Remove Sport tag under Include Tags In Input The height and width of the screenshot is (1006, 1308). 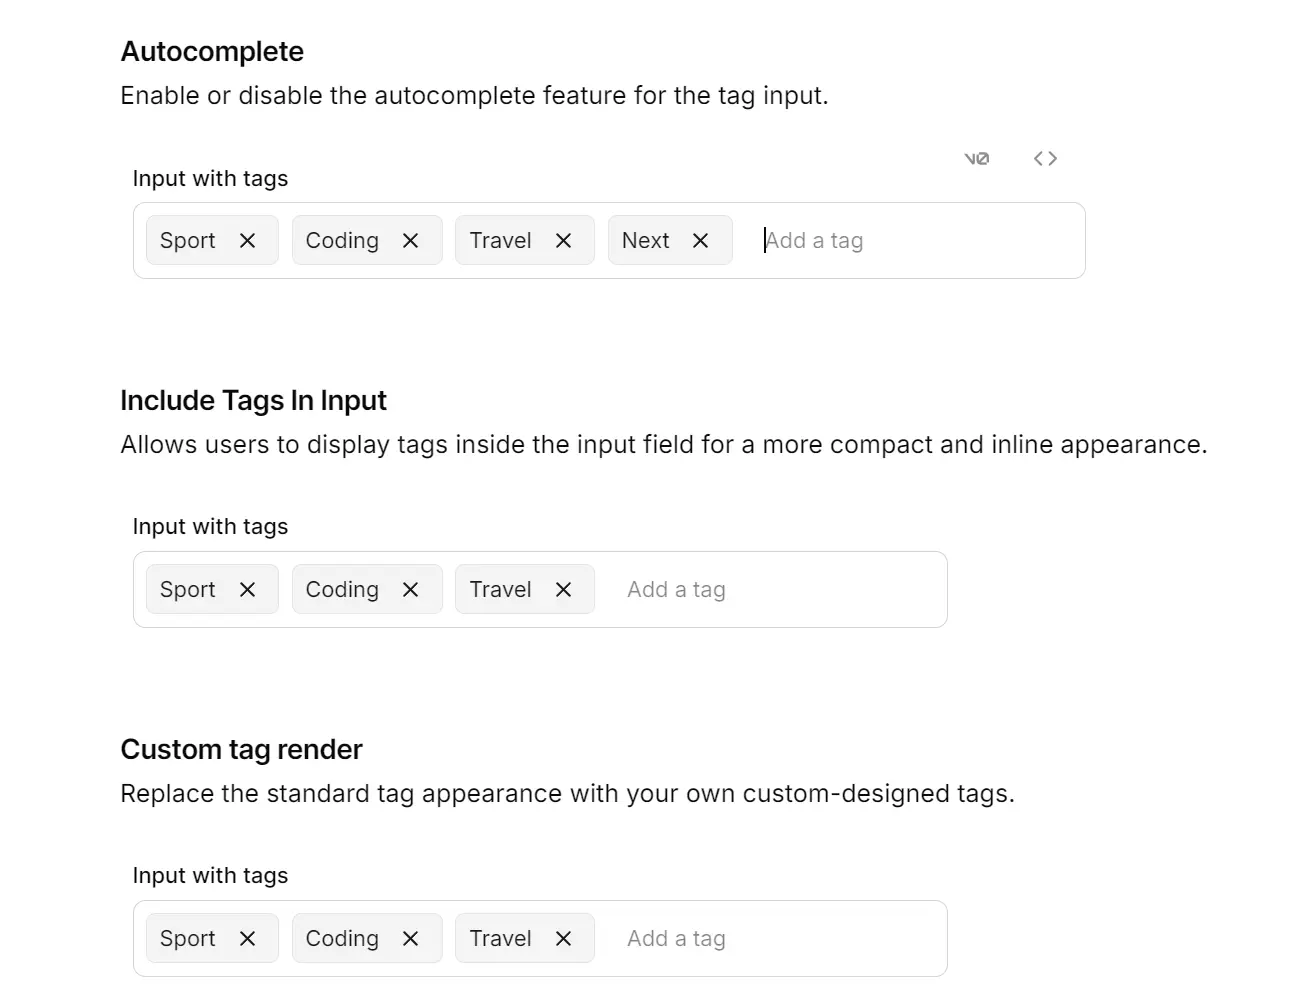[x=247, y=589]
